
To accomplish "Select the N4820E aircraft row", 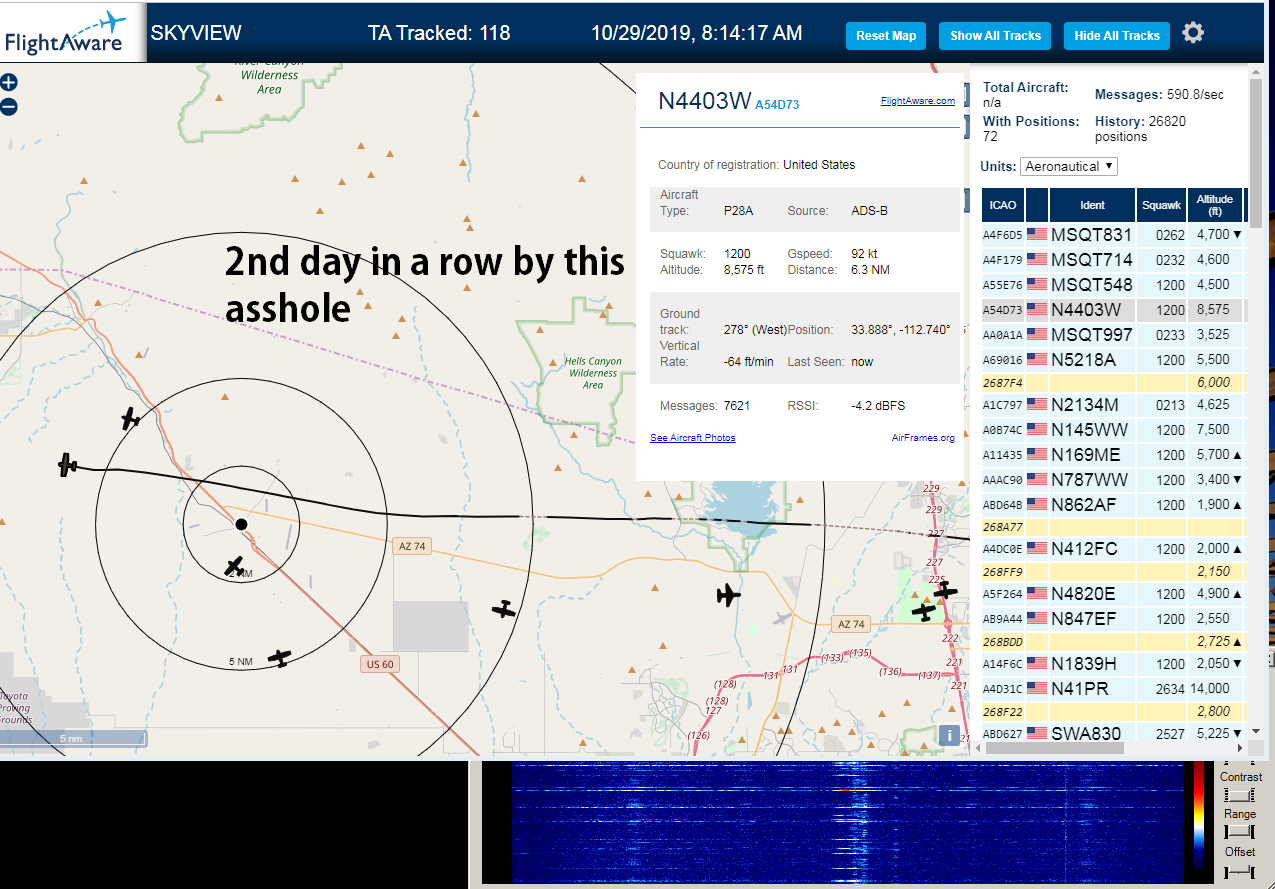I will click(x=1113, y=594).
